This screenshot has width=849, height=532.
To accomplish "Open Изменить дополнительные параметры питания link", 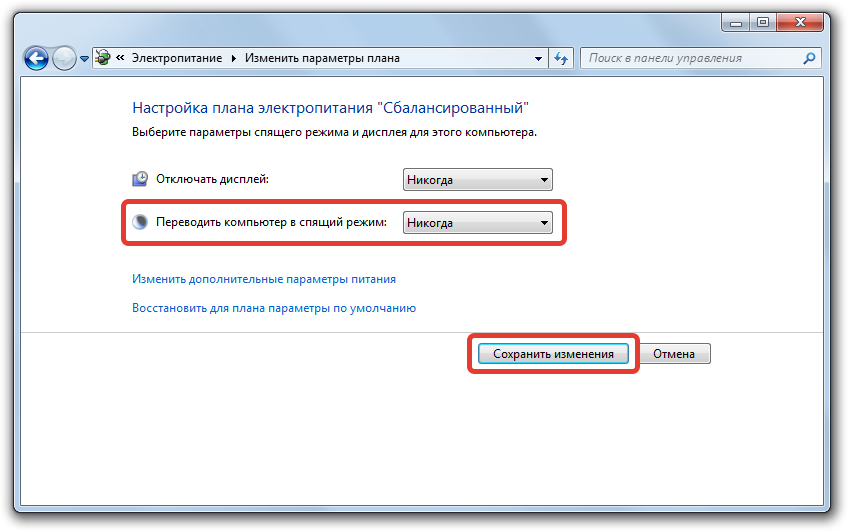I will point(264,279).
